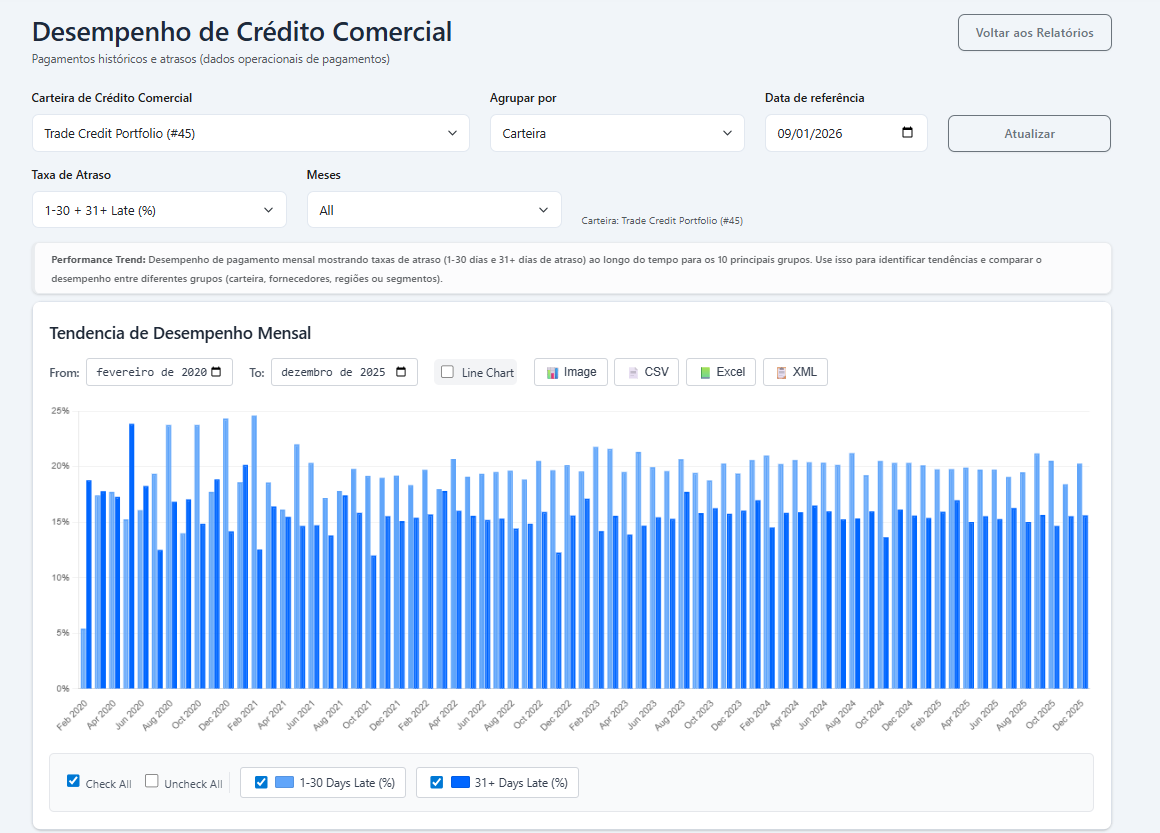
Task: Tick the Uncheck All checkbox
Action: coord(152,781)
